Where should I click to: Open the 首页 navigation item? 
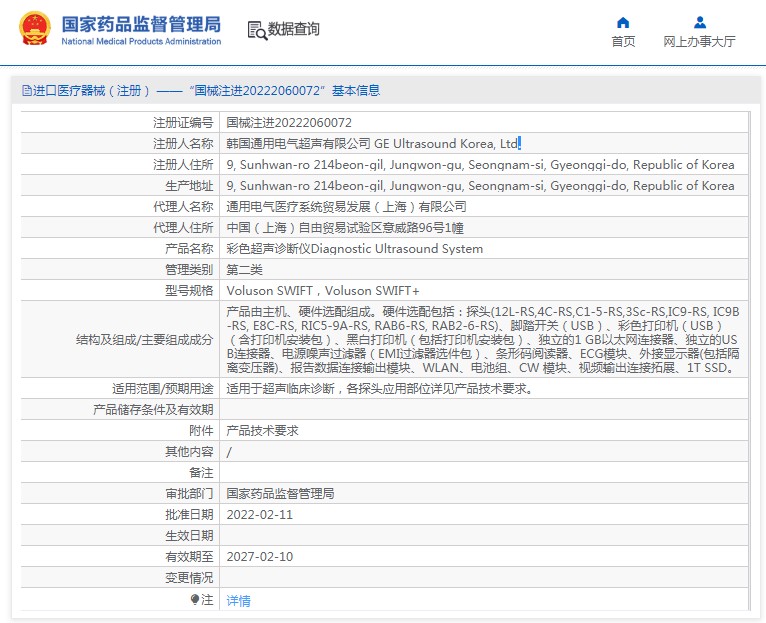pyautogui.click(x=623, y=42)
